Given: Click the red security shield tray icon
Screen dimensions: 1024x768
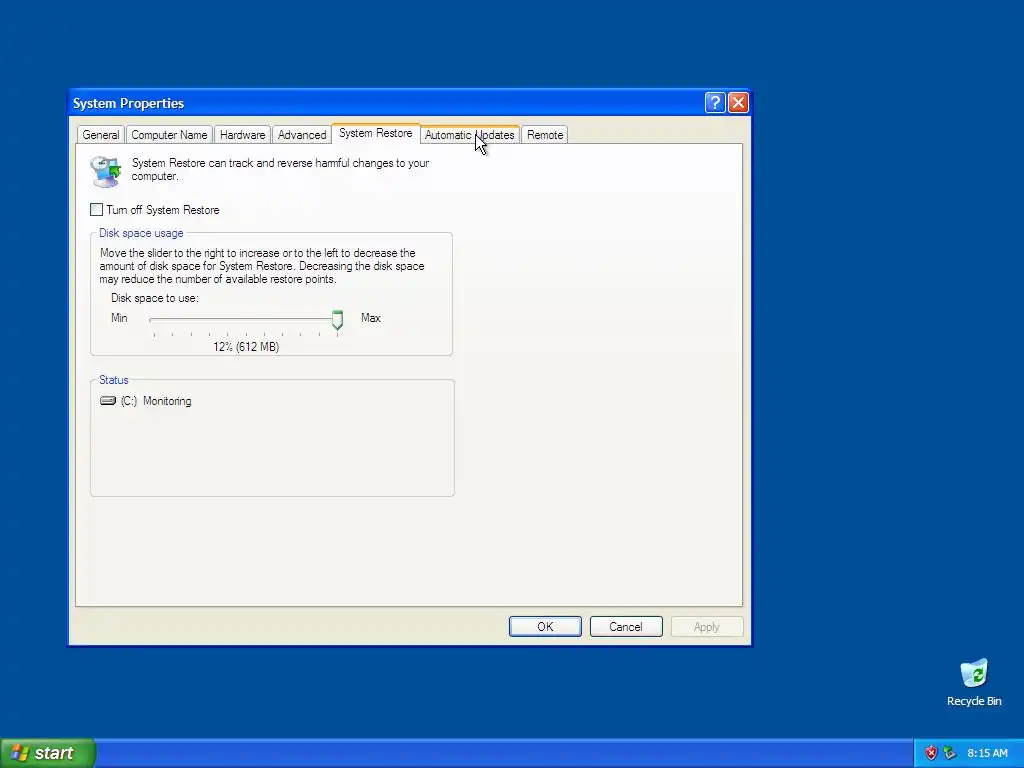Looking at the screenshot, I should (x=931, y=753).
